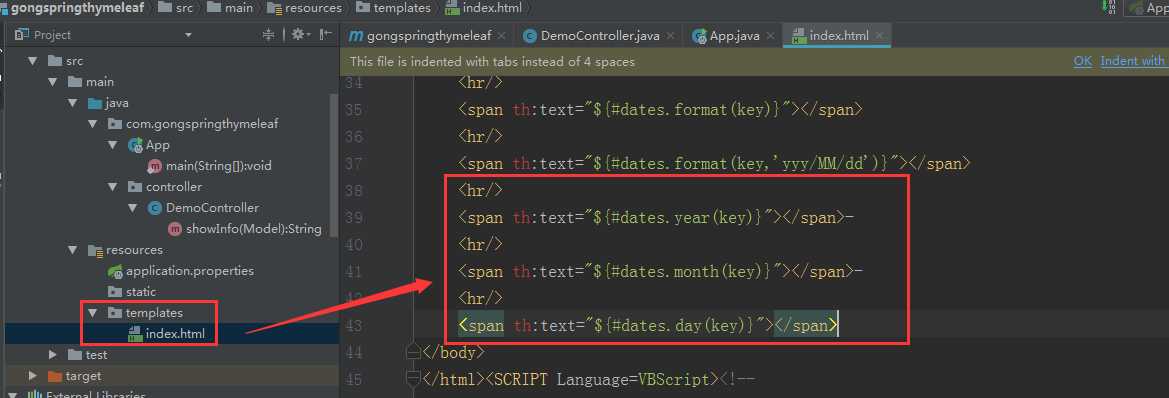Click the java source folder icon

pos(95,103)
